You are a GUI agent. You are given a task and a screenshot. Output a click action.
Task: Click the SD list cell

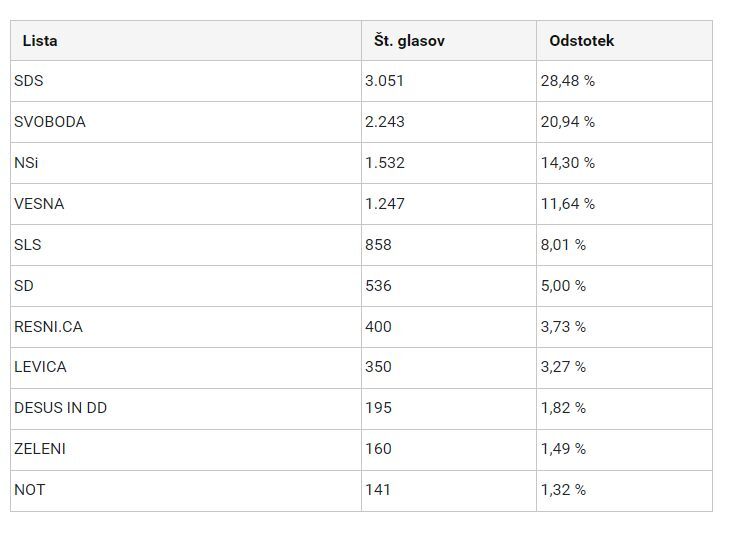tap(24, 286)
